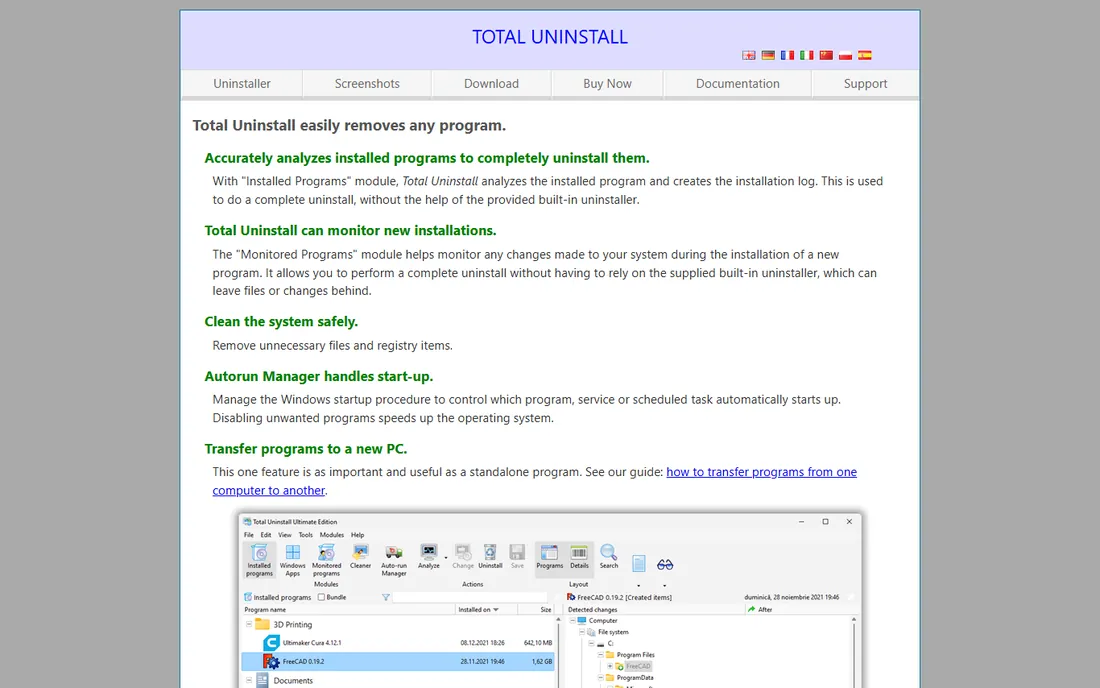Click the Analyze icon in app screenshot
Screen dimensions: 1100x688
pos(429,556)
